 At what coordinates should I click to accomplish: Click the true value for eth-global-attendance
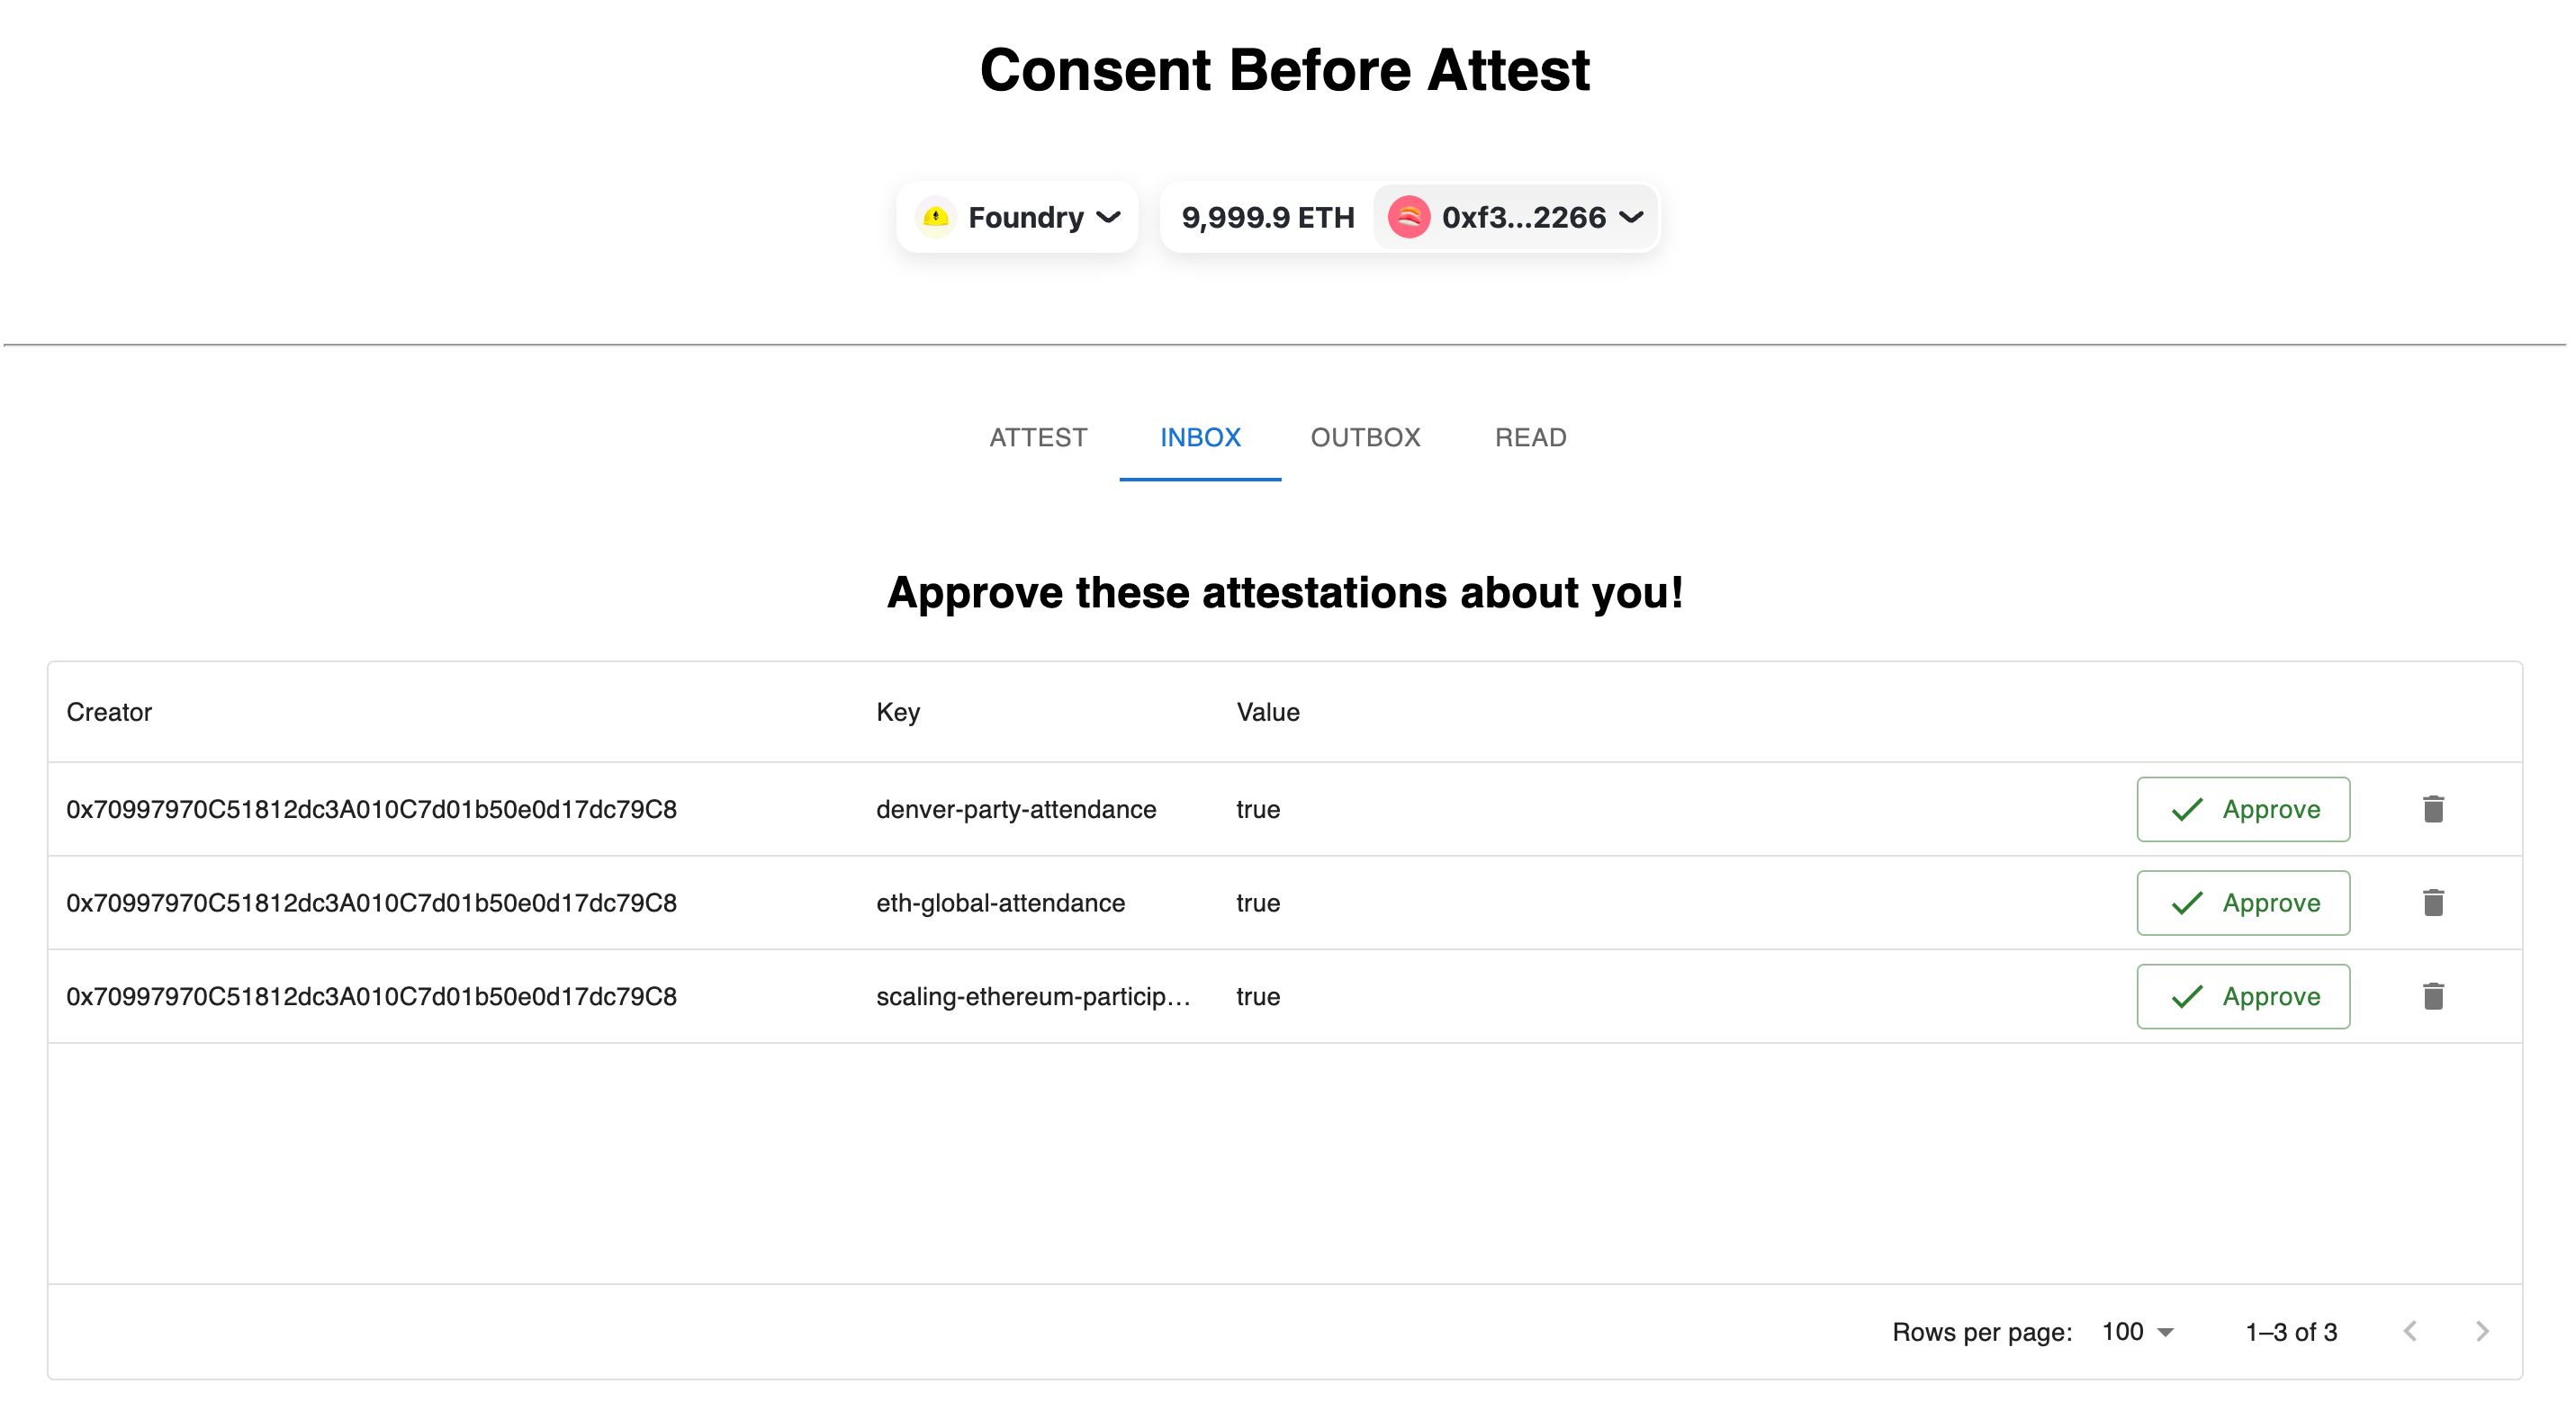click(x=1258, y=903)
